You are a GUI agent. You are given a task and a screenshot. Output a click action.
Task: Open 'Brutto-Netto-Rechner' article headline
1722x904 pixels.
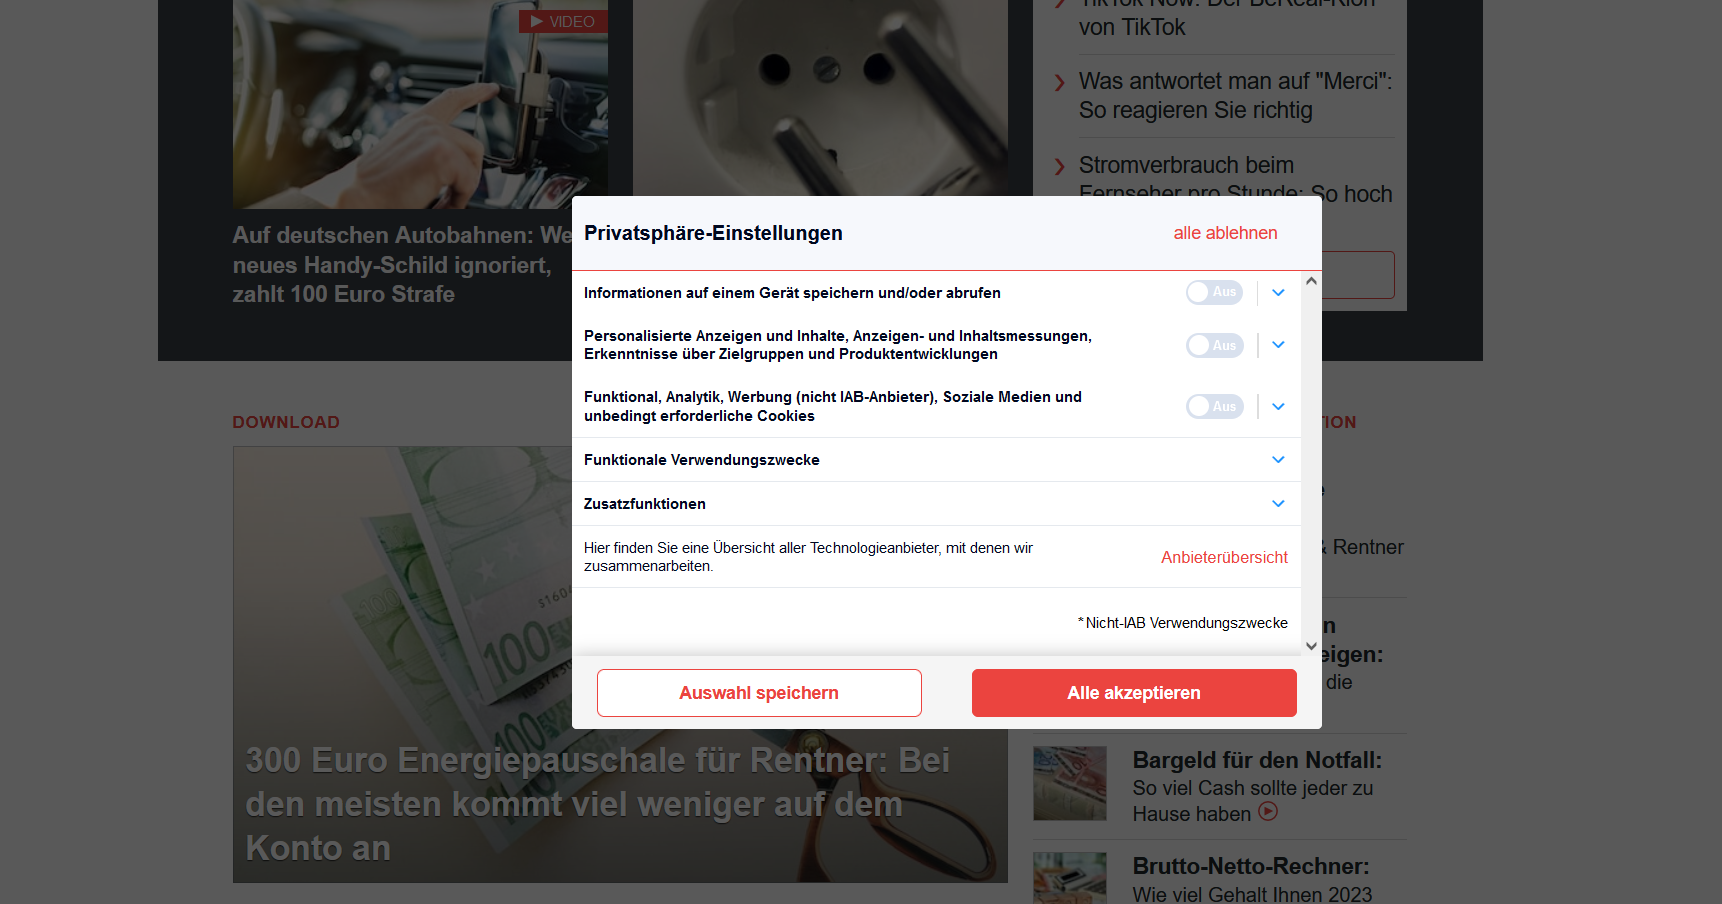1251,866
